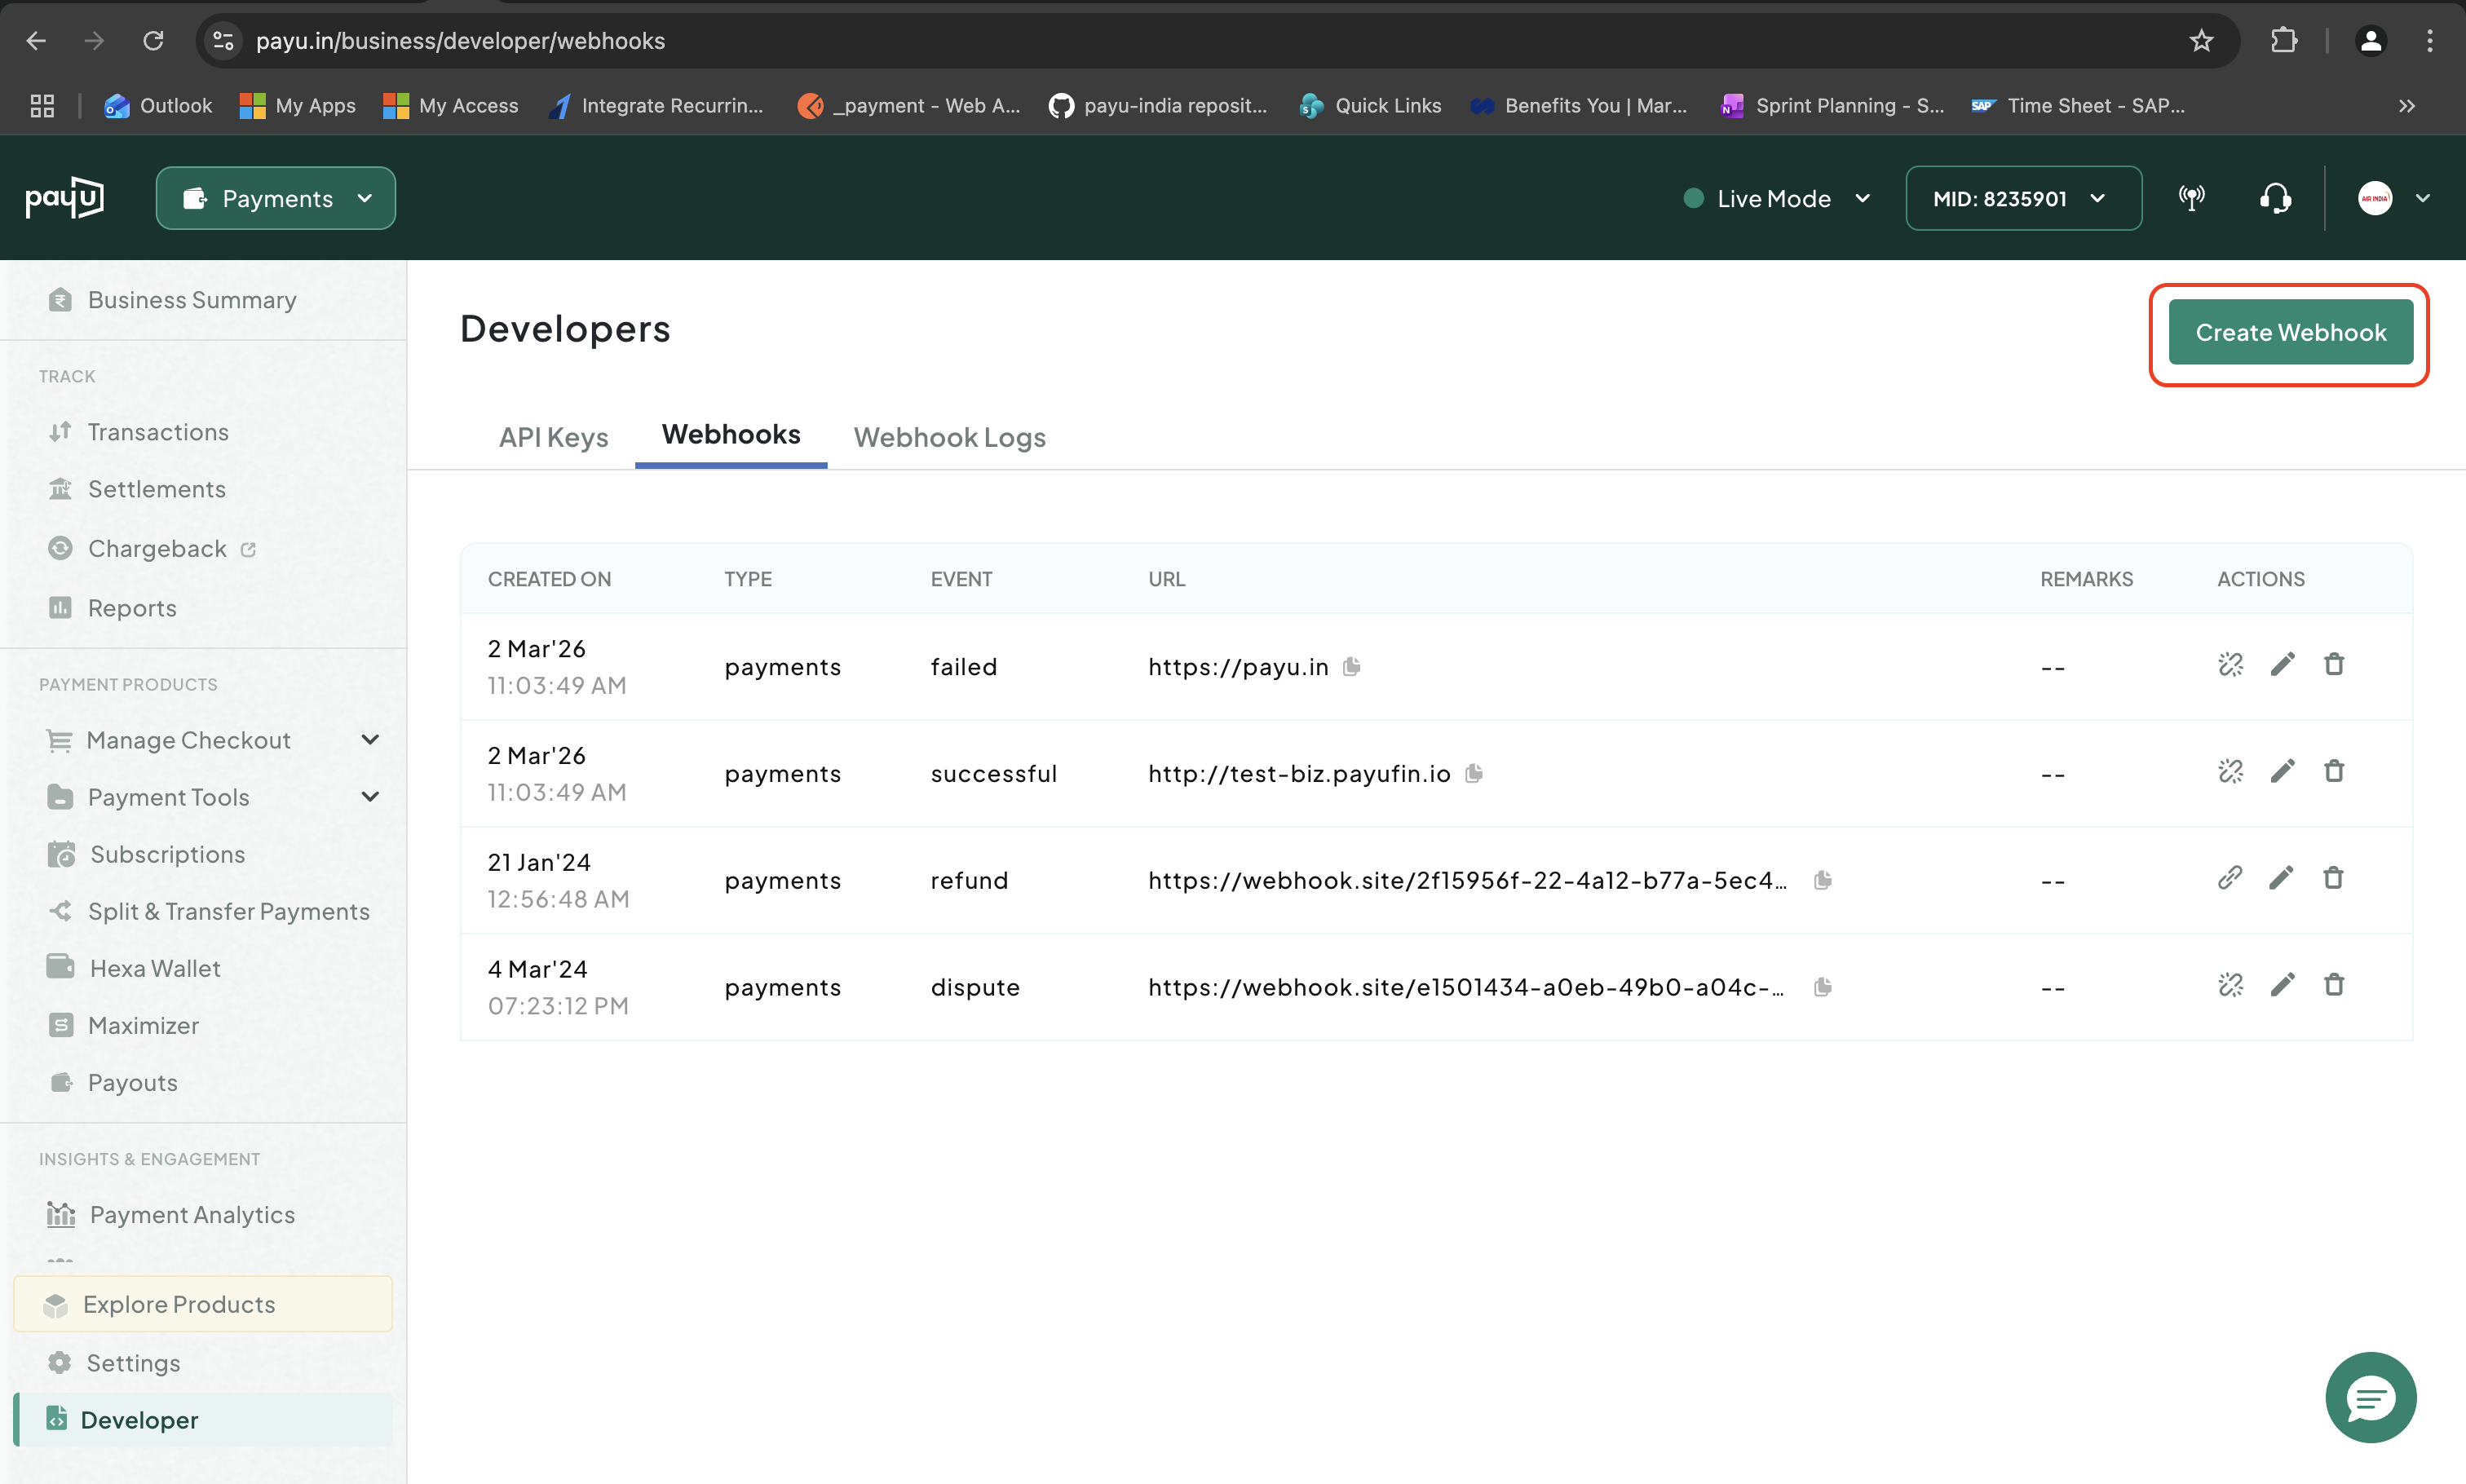Click the broadcast antenna icon in header

pos(2191,198)
